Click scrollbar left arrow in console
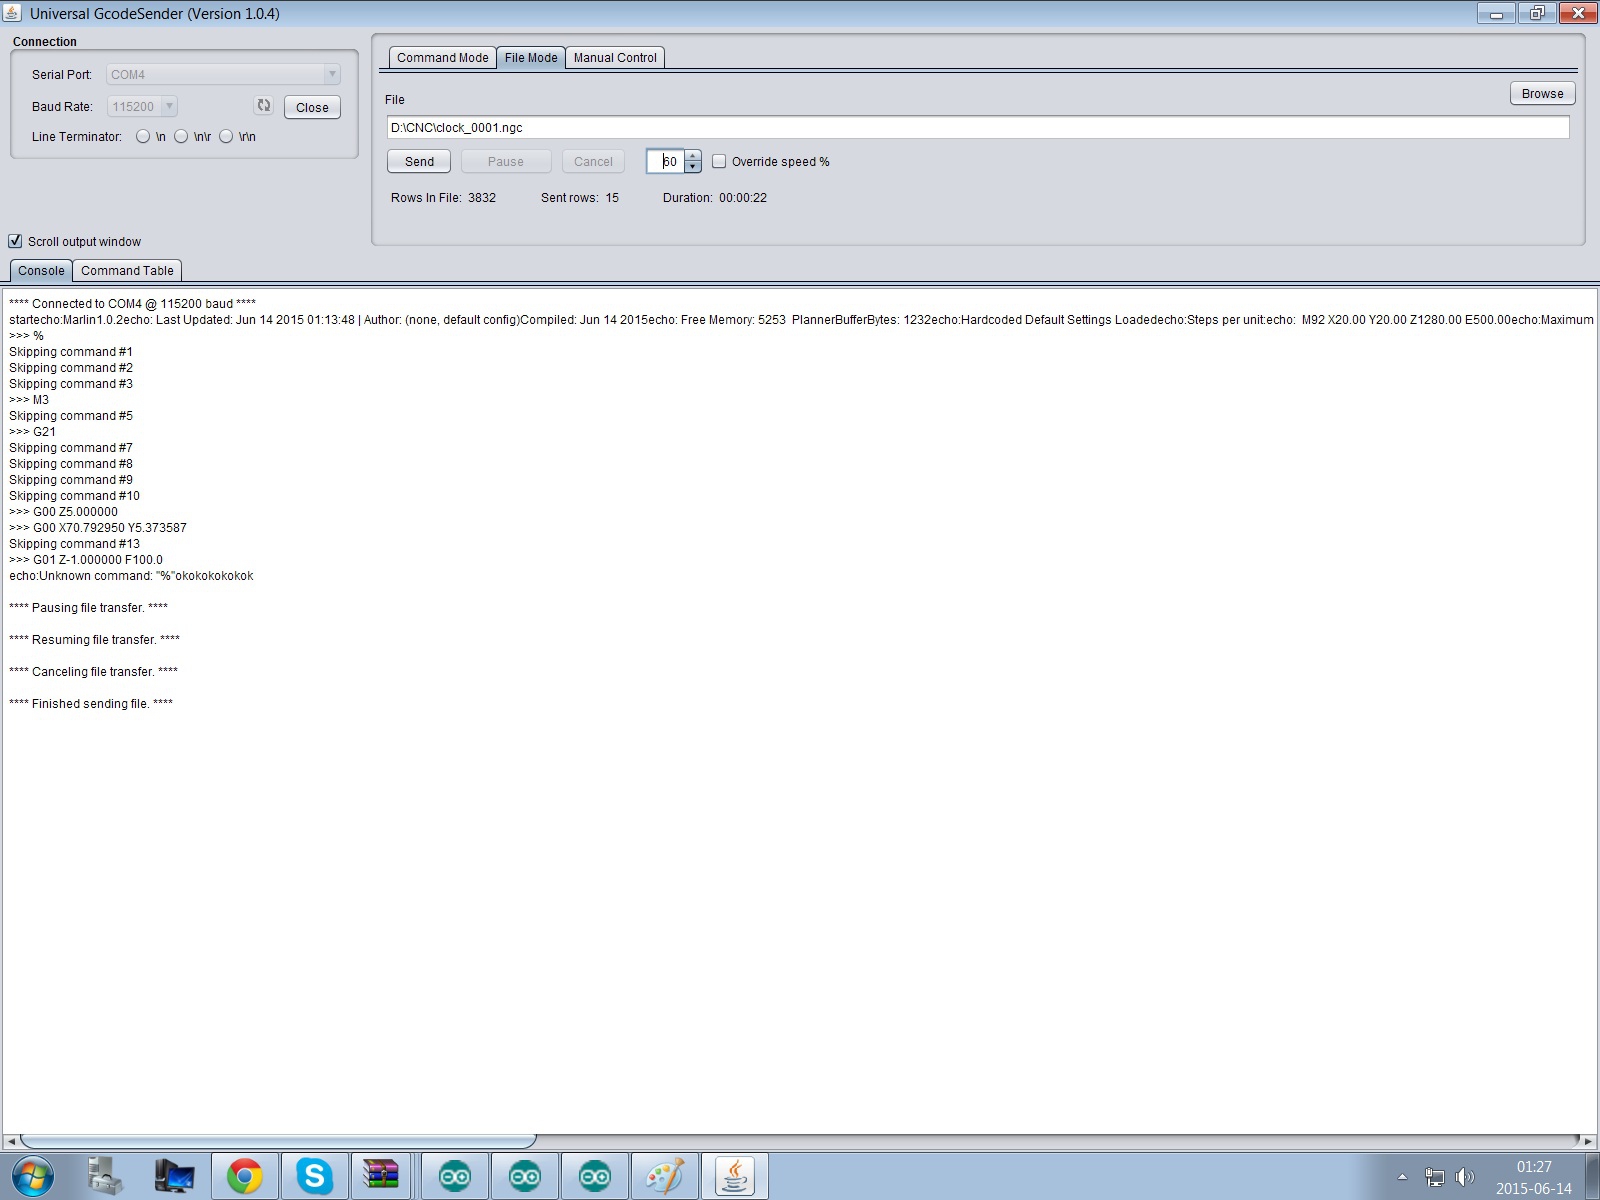 (11, 1141)
